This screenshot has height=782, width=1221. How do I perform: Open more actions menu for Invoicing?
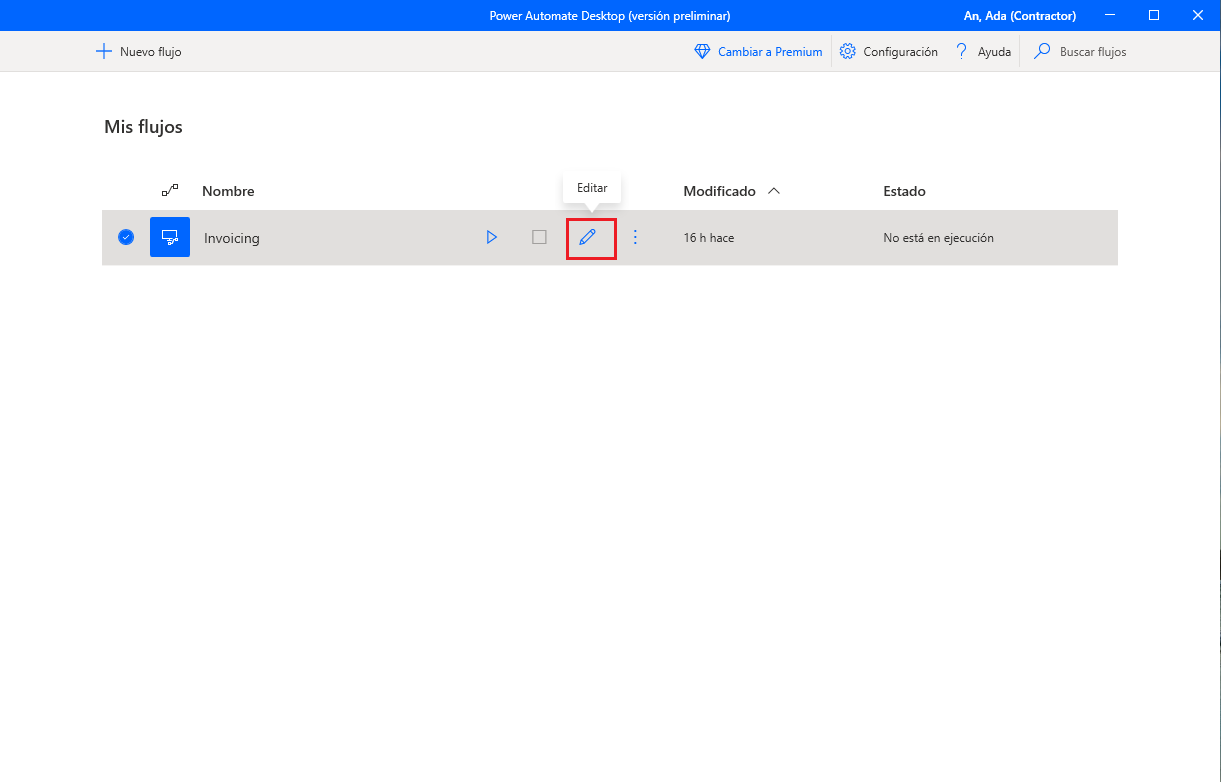pyautogui.click(x=635, y=237)
